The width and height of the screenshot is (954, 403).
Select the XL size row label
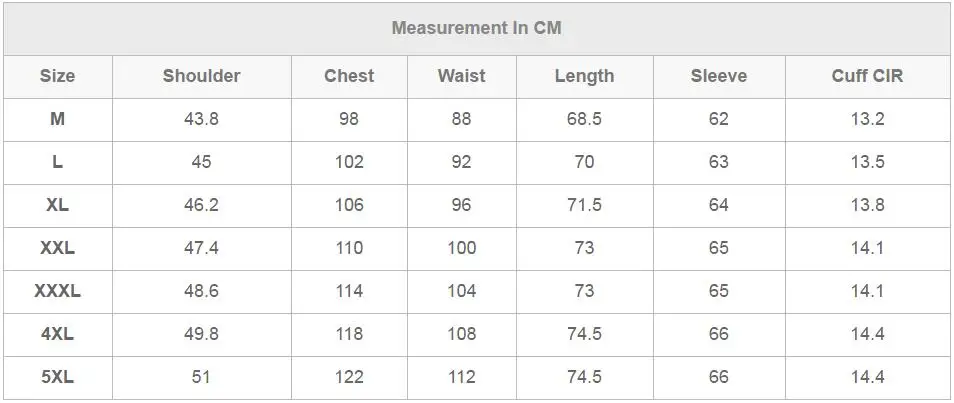57,205
